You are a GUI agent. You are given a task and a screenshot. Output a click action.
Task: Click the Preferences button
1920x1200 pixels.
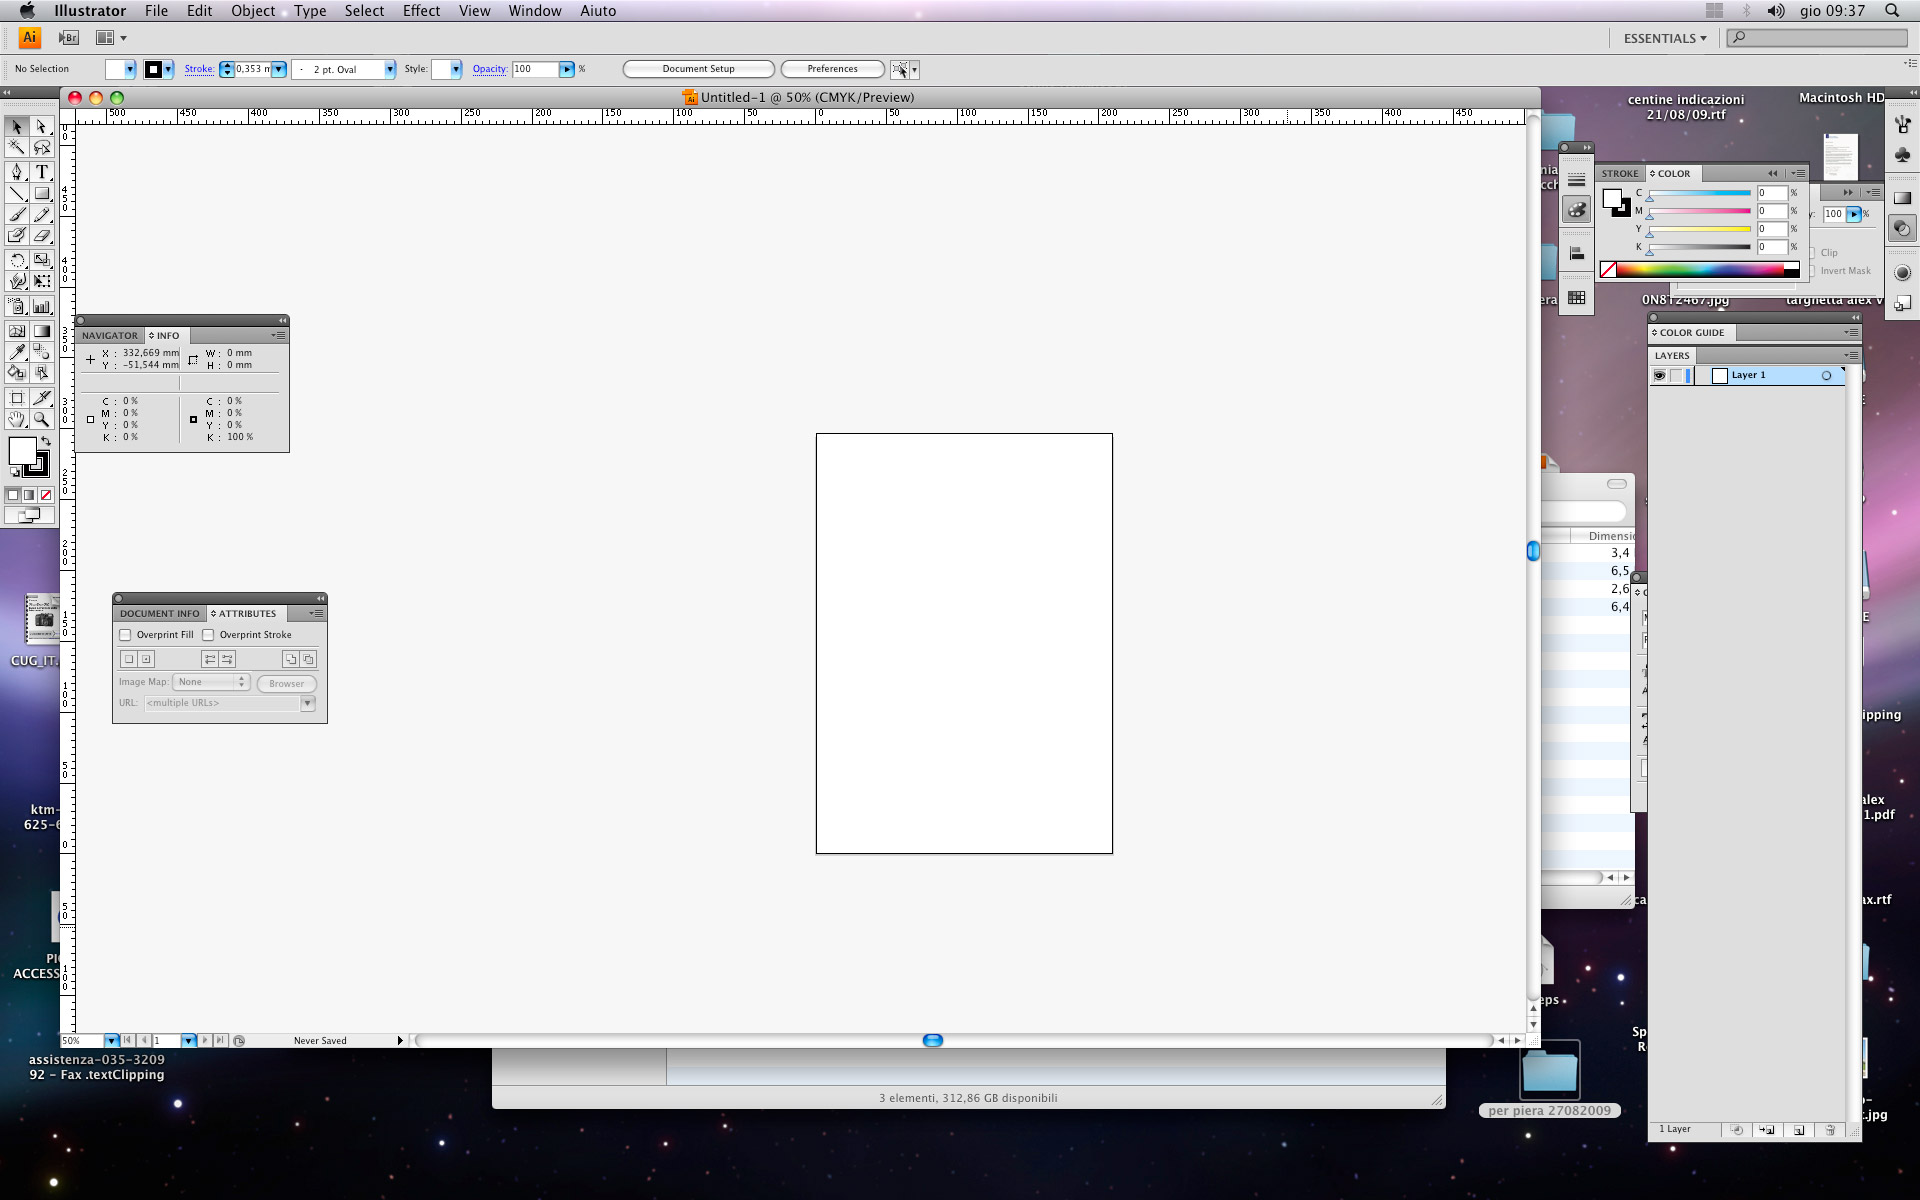click(x=832, y=69)
